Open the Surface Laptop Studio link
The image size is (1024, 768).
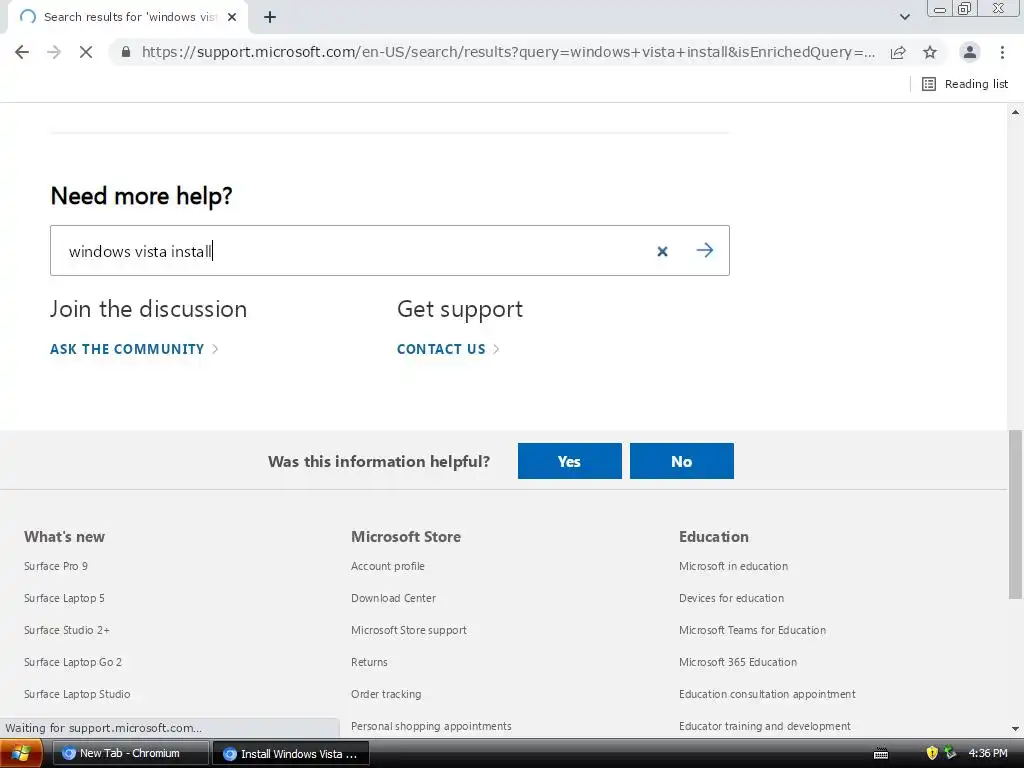(77, 694)
